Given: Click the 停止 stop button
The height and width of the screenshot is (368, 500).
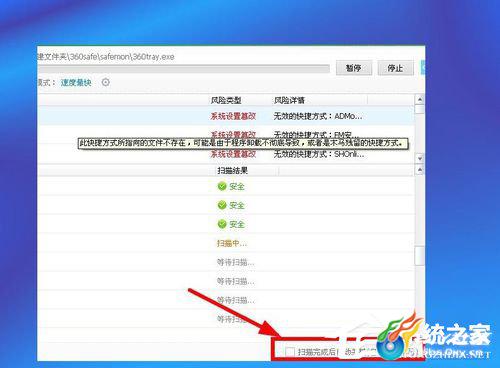Looking at the screenshot, I should point(395,68).
